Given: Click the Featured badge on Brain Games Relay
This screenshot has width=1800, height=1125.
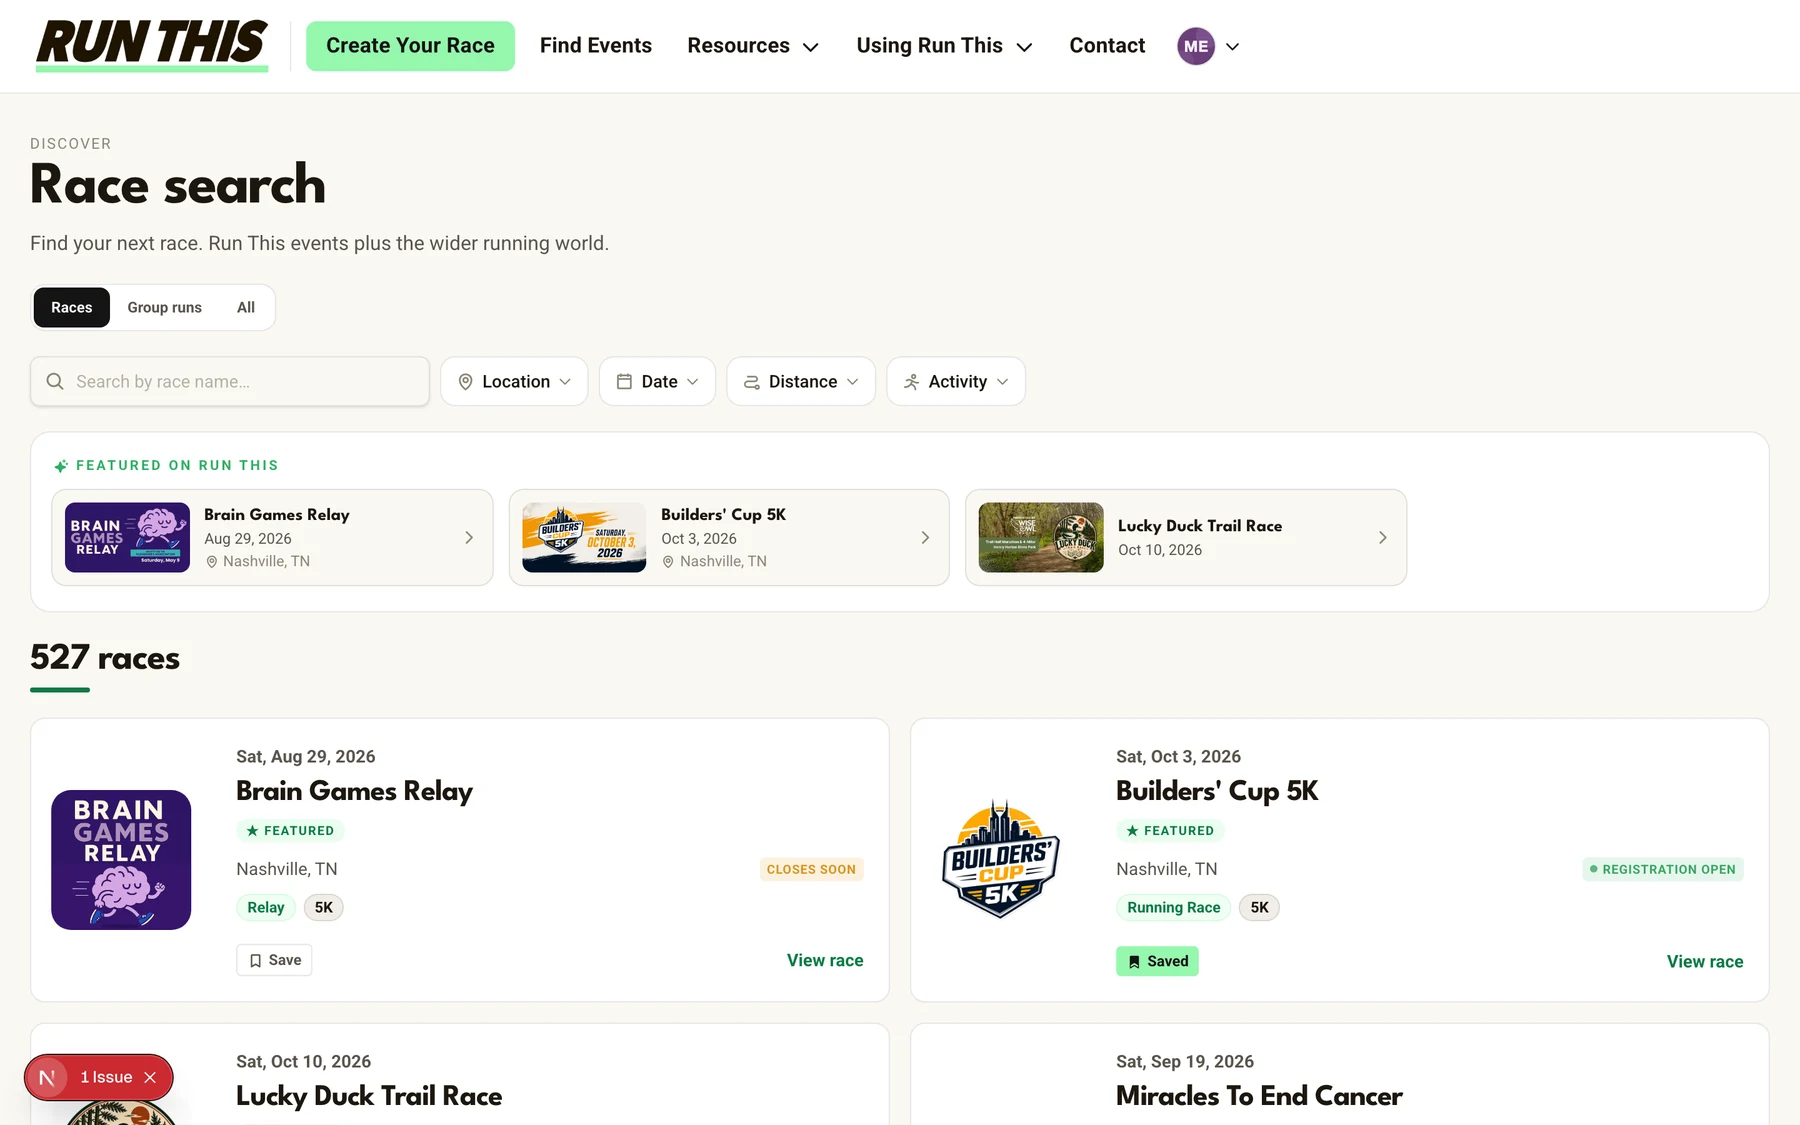Looking at the screenshot, I should pos(290,831).
